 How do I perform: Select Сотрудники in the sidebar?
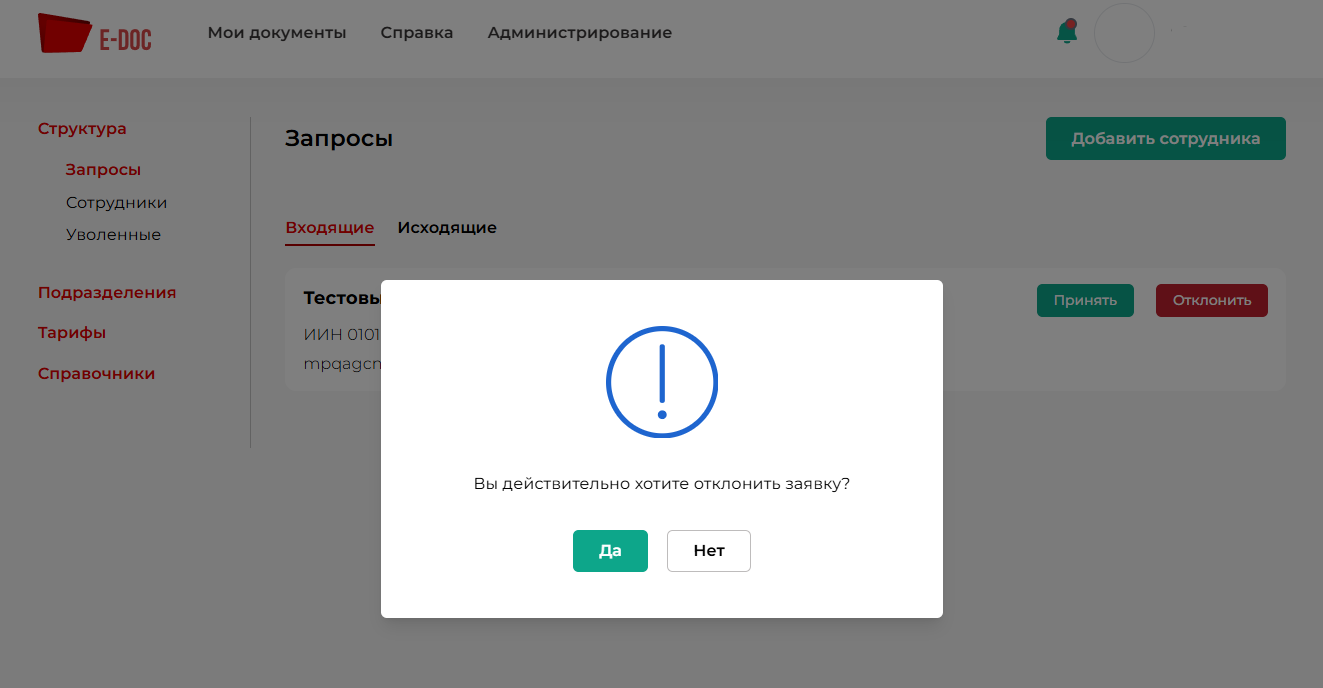[116, 203]
